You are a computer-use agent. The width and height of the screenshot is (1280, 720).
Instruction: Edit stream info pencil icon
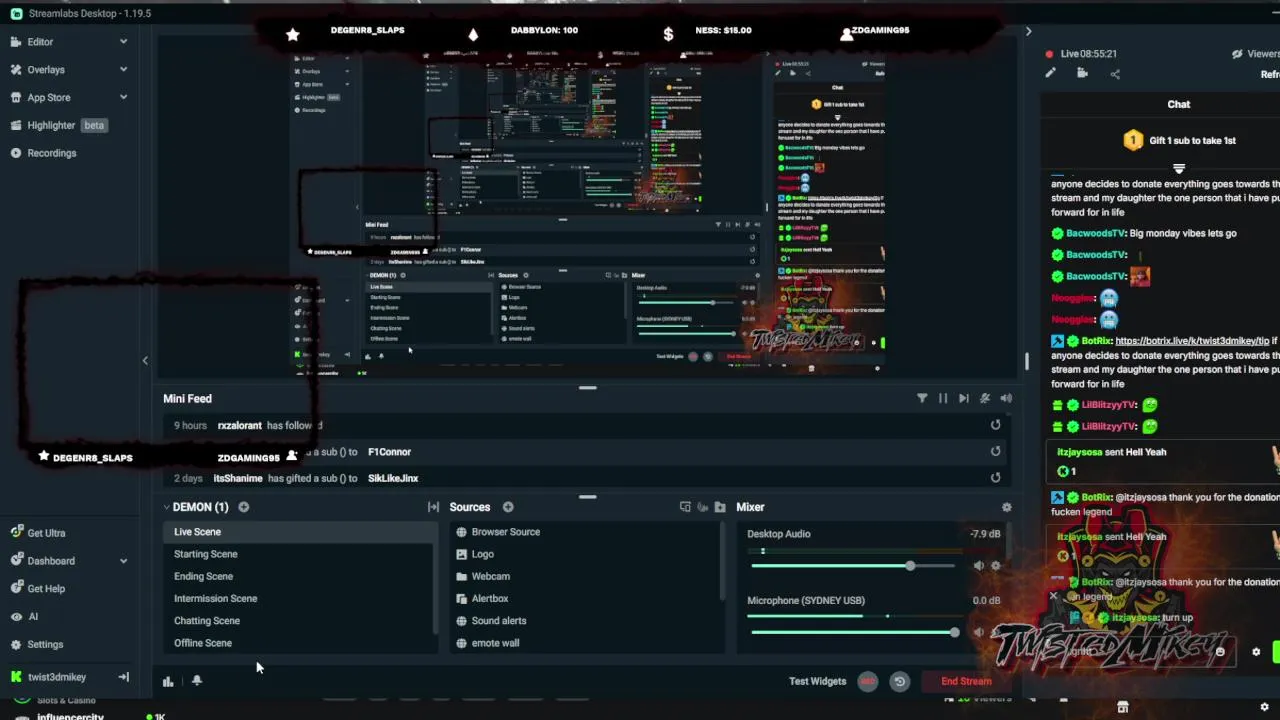[1050, 73]
